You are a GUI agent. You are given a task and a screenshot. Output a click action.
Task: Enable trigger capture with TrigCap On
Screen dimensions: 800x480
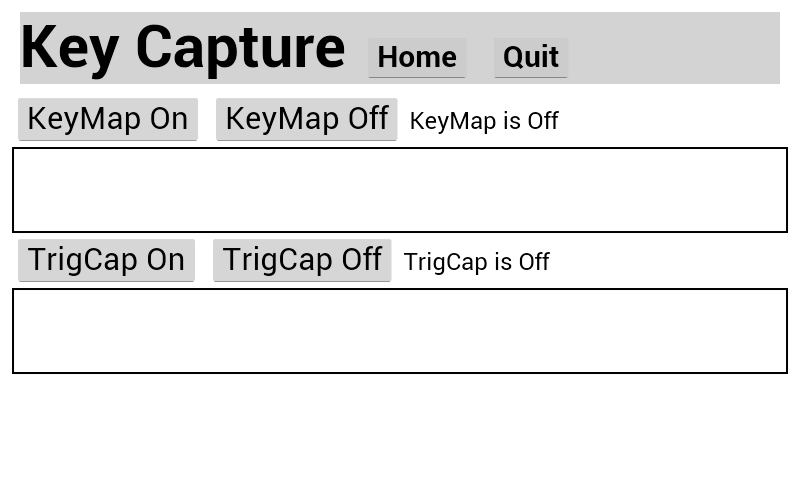point(106,260)
